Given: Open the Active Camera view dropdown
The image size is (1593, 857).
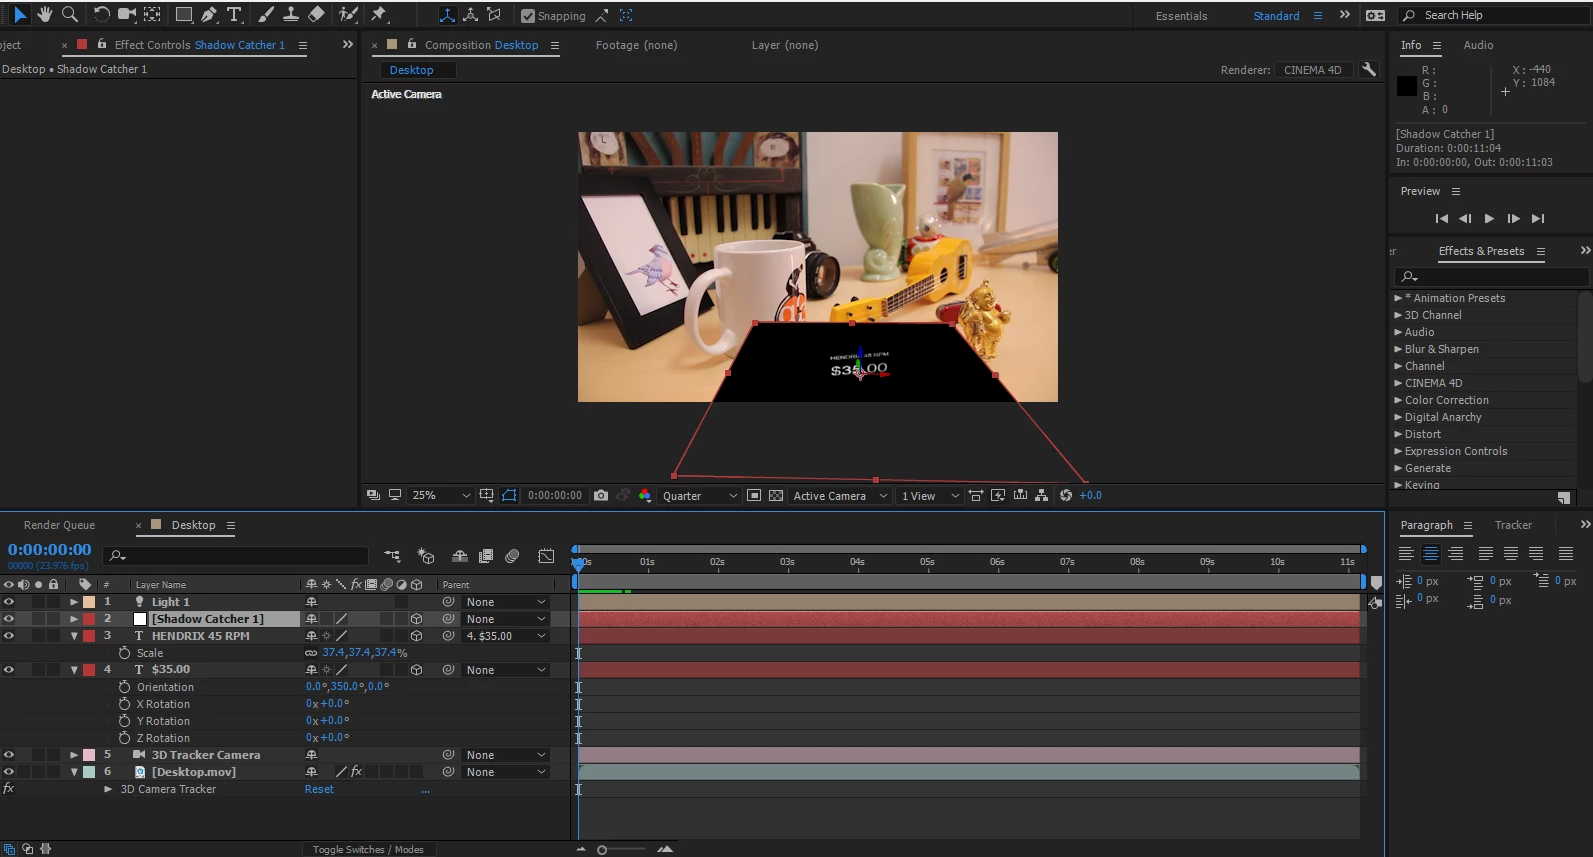Looking at the screenshot, I should (x=839, y=495).
